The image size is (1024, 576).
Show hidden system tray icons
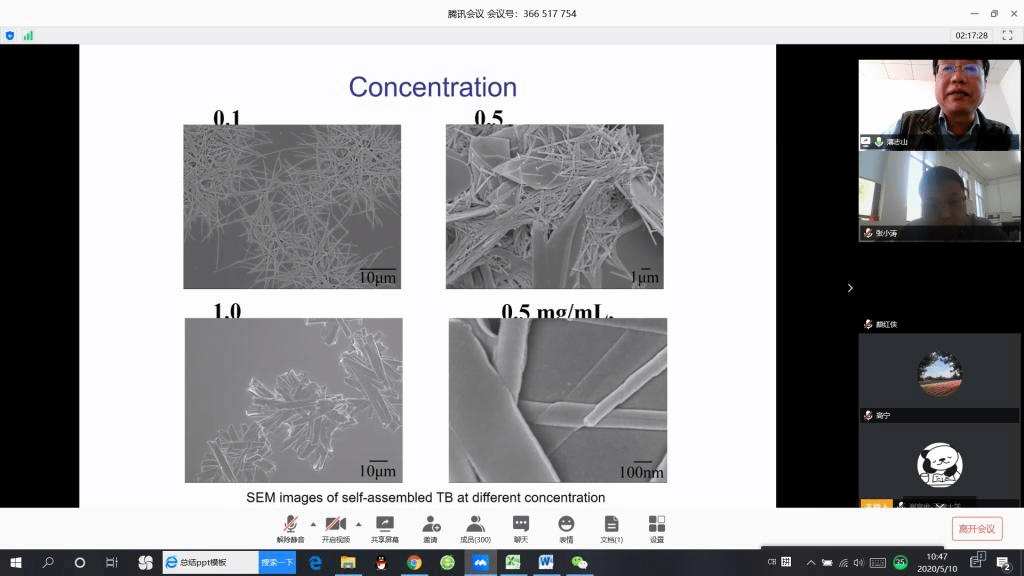(x=810, y=563)
